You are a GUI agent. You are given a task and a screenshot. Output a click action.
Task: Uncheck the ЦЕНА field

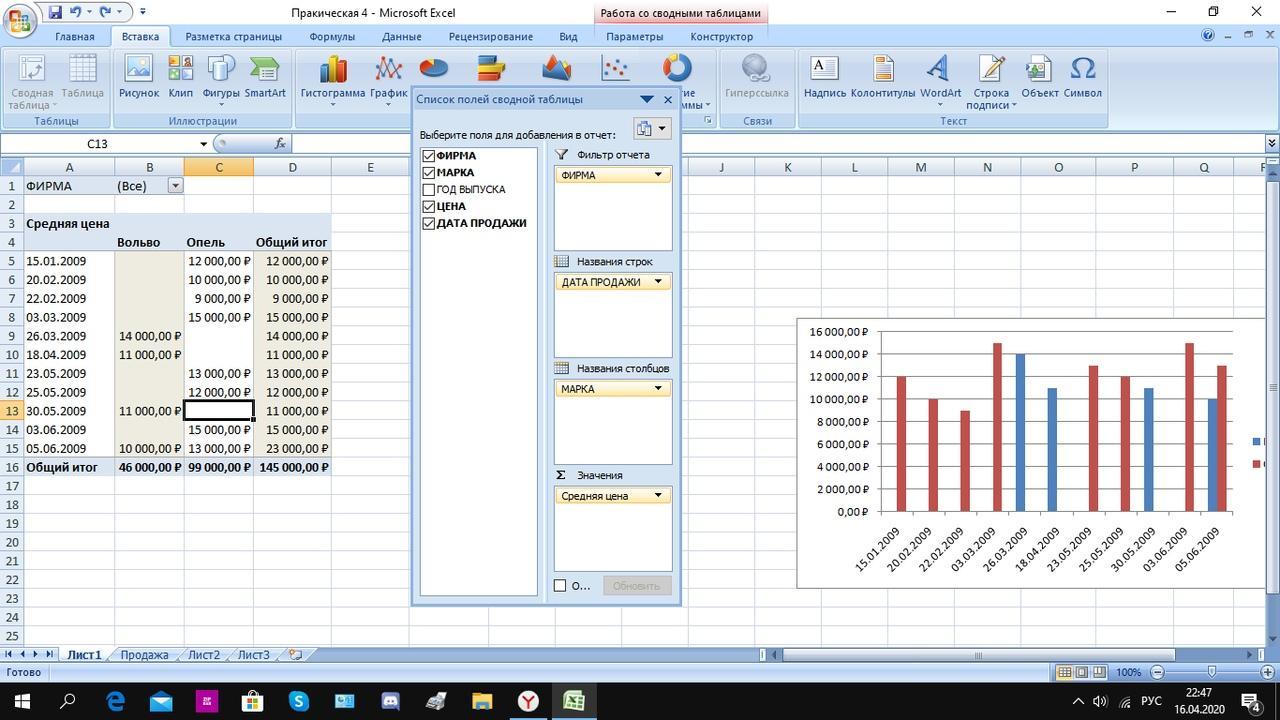point(429,207)
